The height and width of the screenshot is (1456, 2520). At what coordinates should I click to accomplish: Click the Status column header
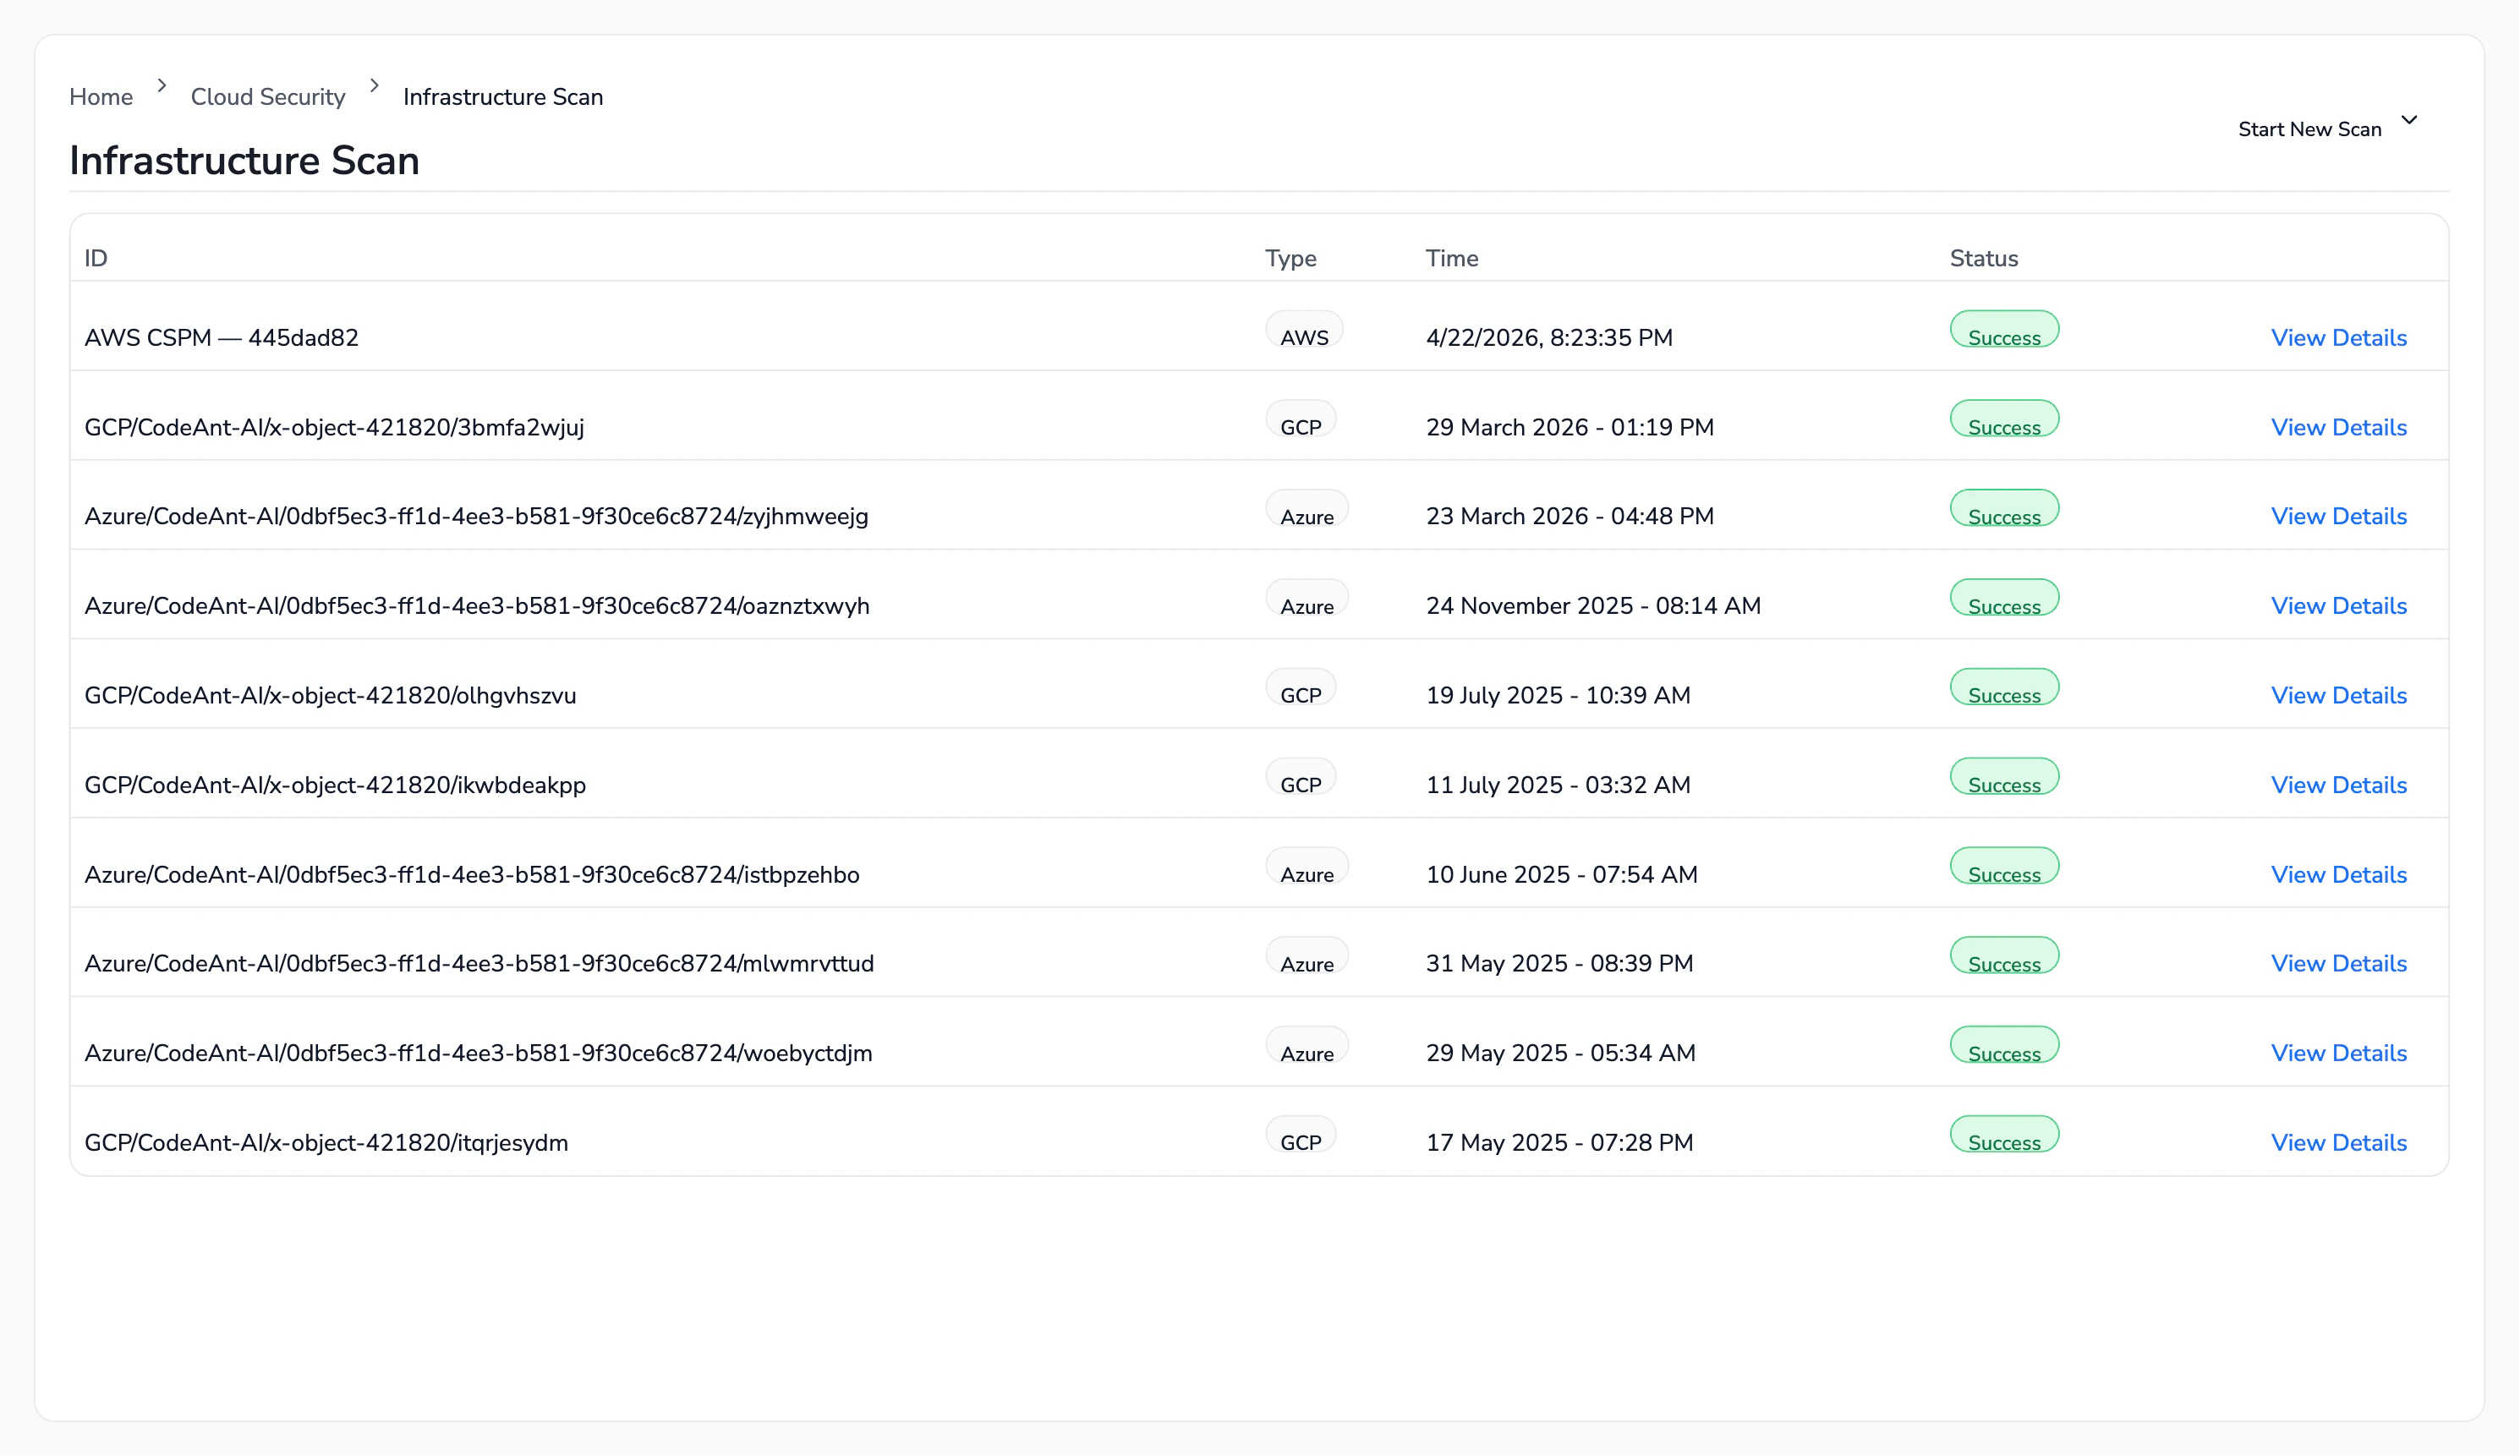point(1983,258)
